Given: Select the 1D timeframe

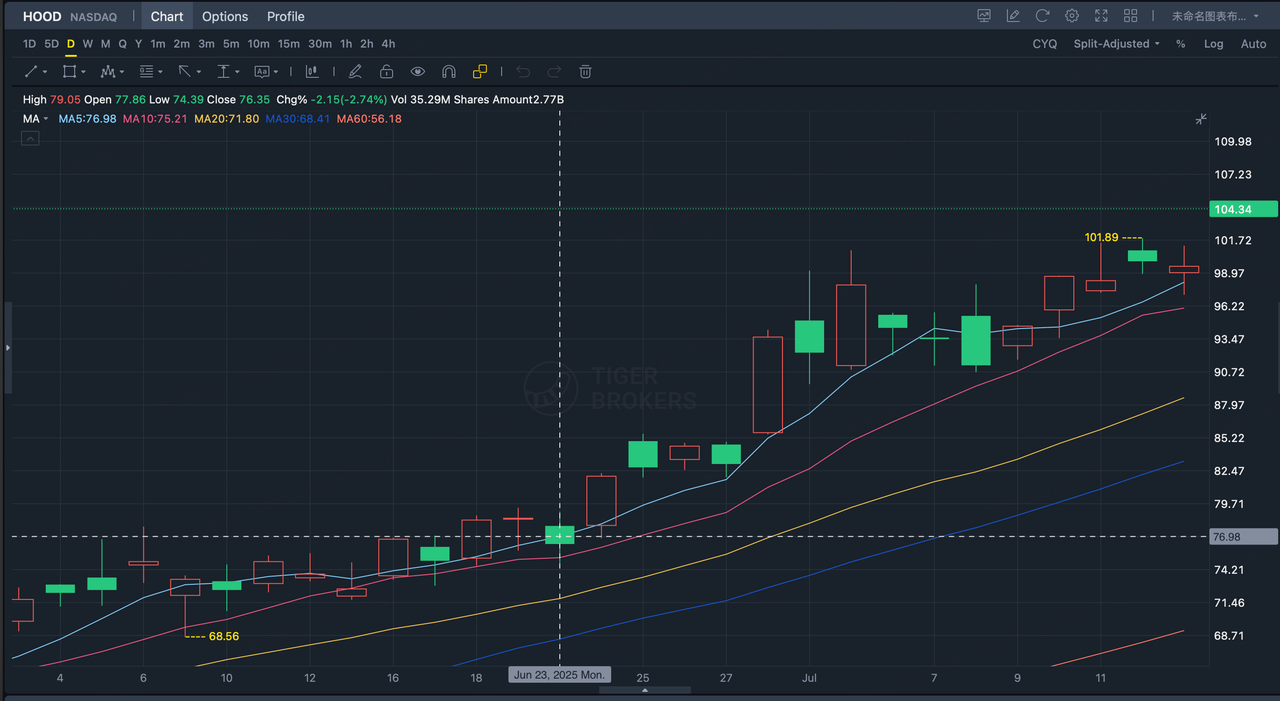Looking at the screenshot, I should pos(29,44).
